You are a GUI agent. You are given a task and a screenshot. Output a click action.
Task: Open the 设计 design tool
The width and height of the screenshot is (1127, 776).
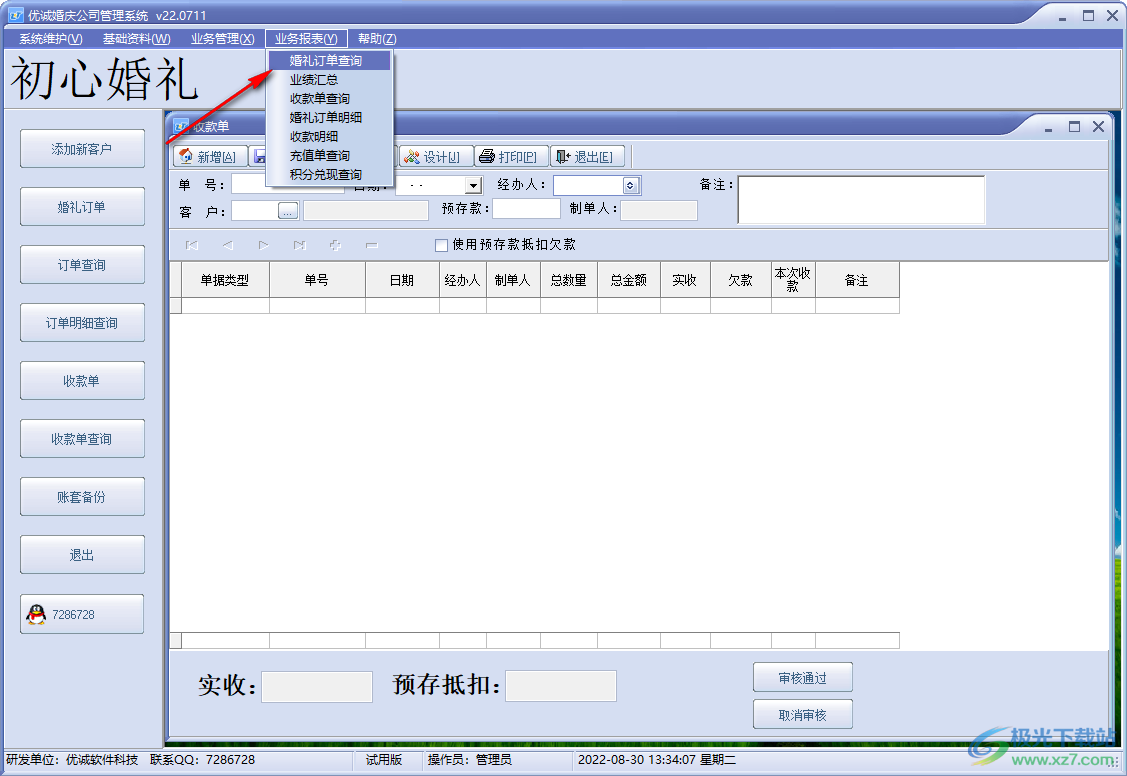[436, 157]
